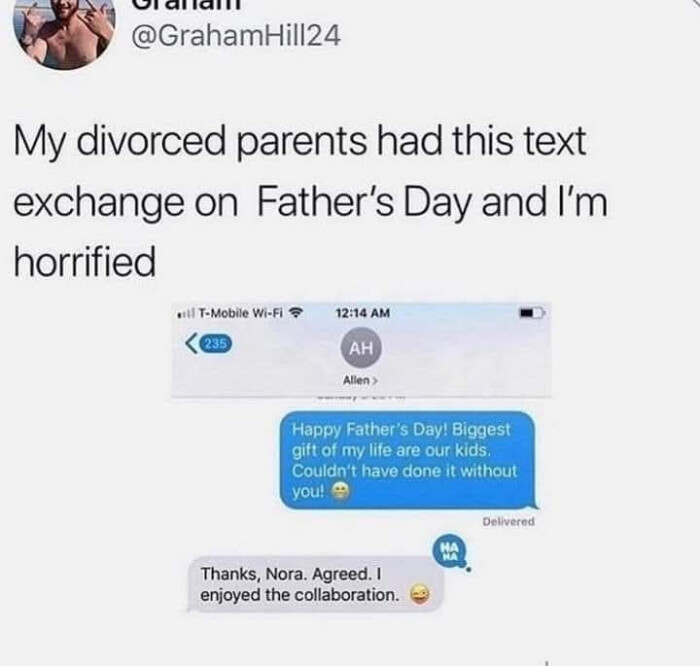Open the profile picture avatar
Screen dimensions: 700x666
(x=65, y=31)
